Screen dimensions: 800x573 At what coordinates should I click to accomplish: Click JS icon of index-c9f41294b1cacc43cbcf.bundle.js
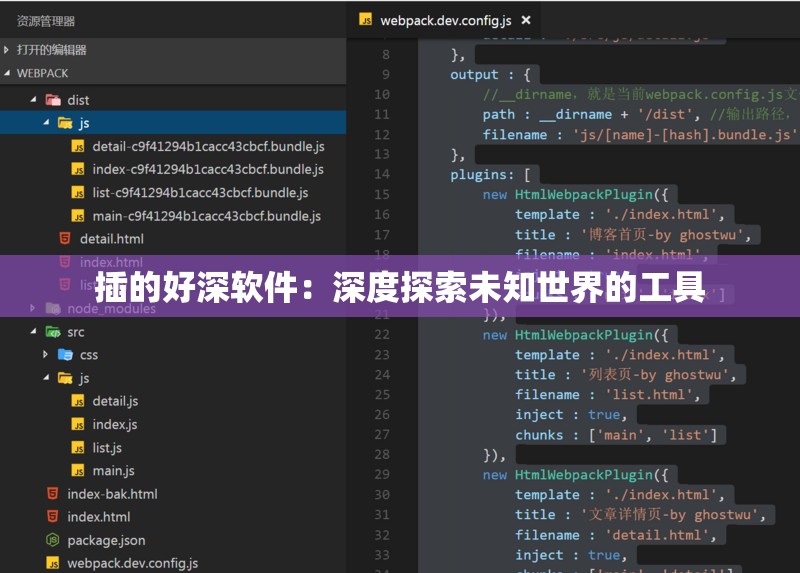pyautogui.click(x=78, y=169)
